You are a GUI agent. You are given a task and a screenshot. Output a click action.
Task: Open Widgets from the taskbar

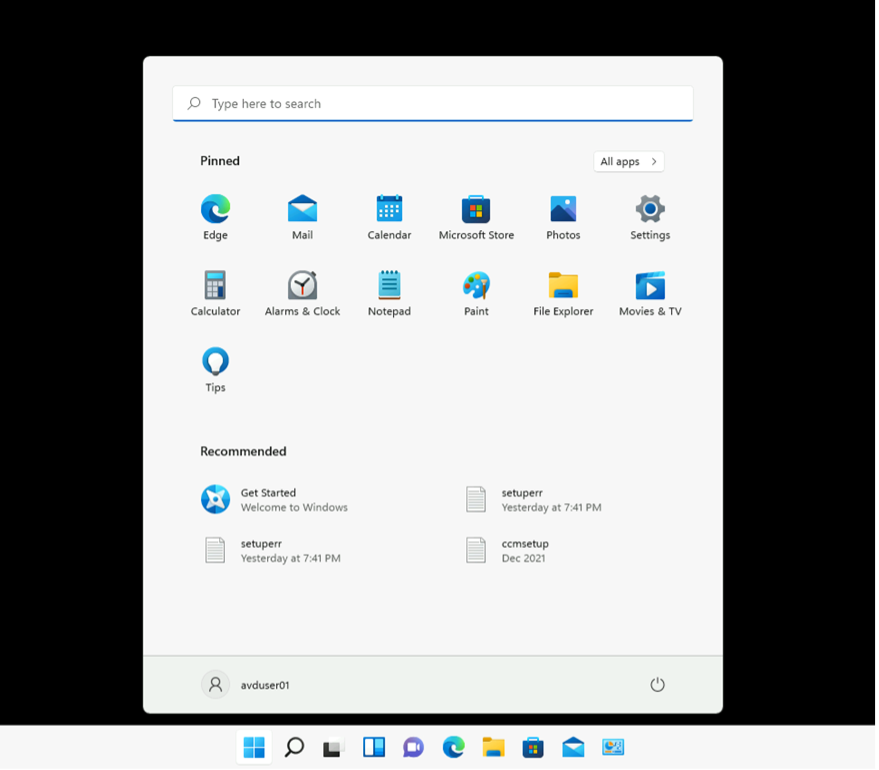click(x=373, y=747)
